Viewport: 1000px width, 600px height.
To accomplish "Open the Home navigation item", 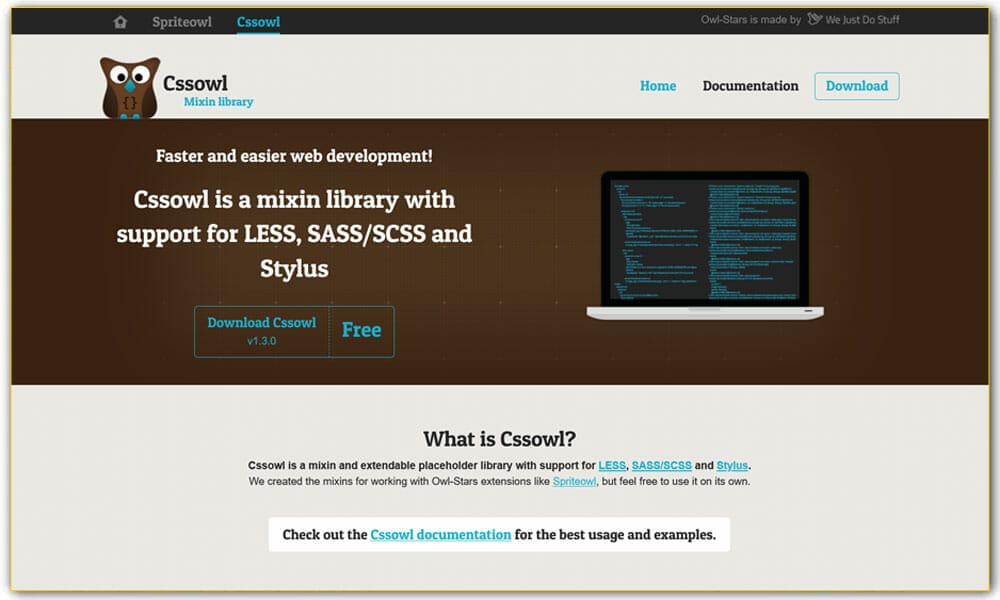I will point(658,86).
